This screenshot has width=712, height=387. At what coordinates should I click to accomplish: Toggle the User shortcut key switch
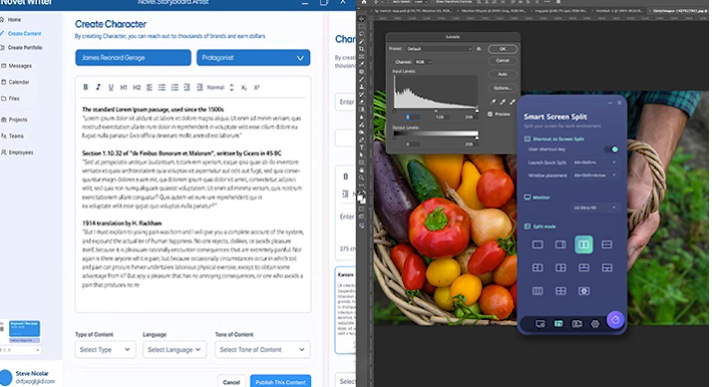click(x=611, y=149)
